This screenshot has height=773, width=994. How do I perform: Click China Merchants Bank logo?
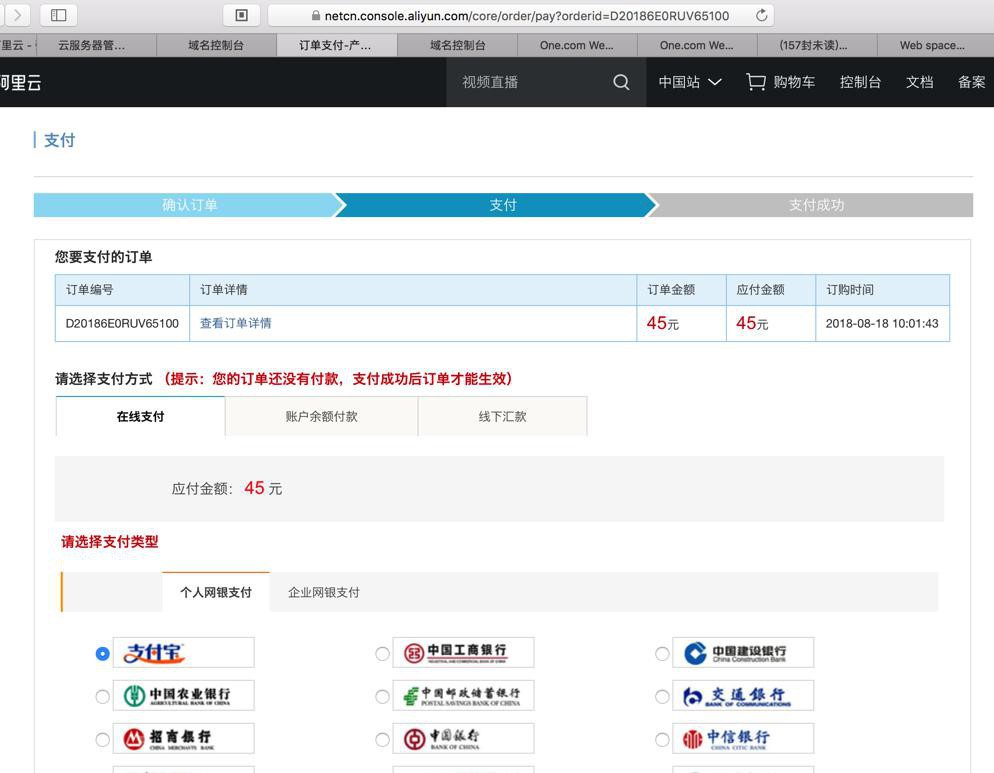(x=184, y=739)
